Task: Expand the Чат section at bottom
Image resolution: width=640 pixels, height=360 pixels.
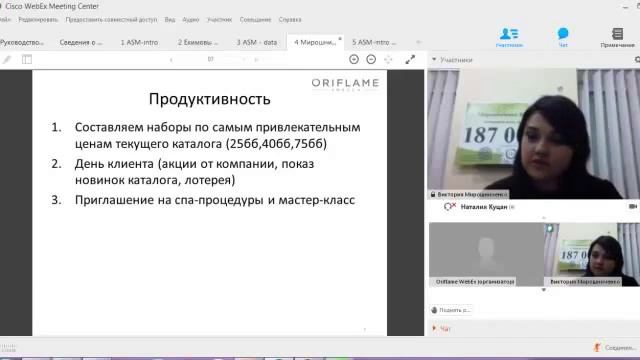Action: (x=434, y=328)
